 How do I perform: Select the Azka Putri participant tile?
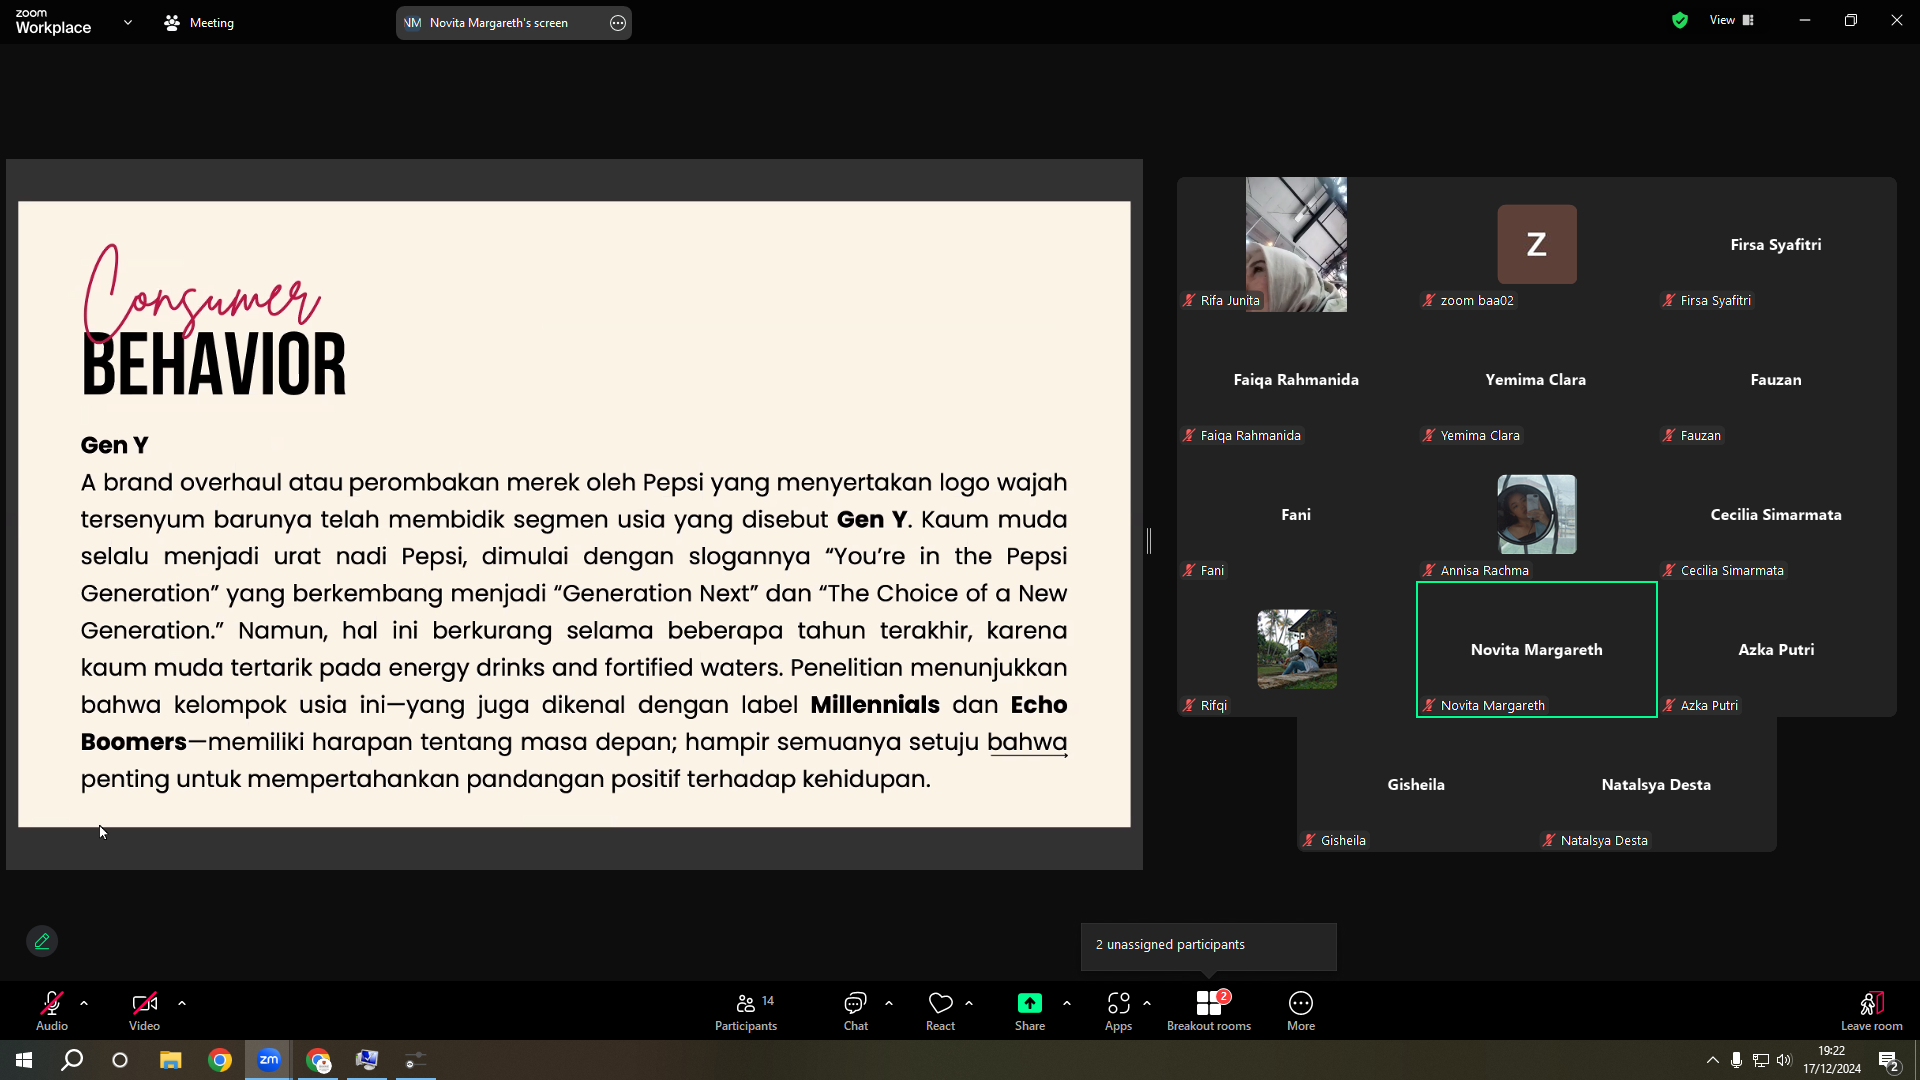(1777, 650)
